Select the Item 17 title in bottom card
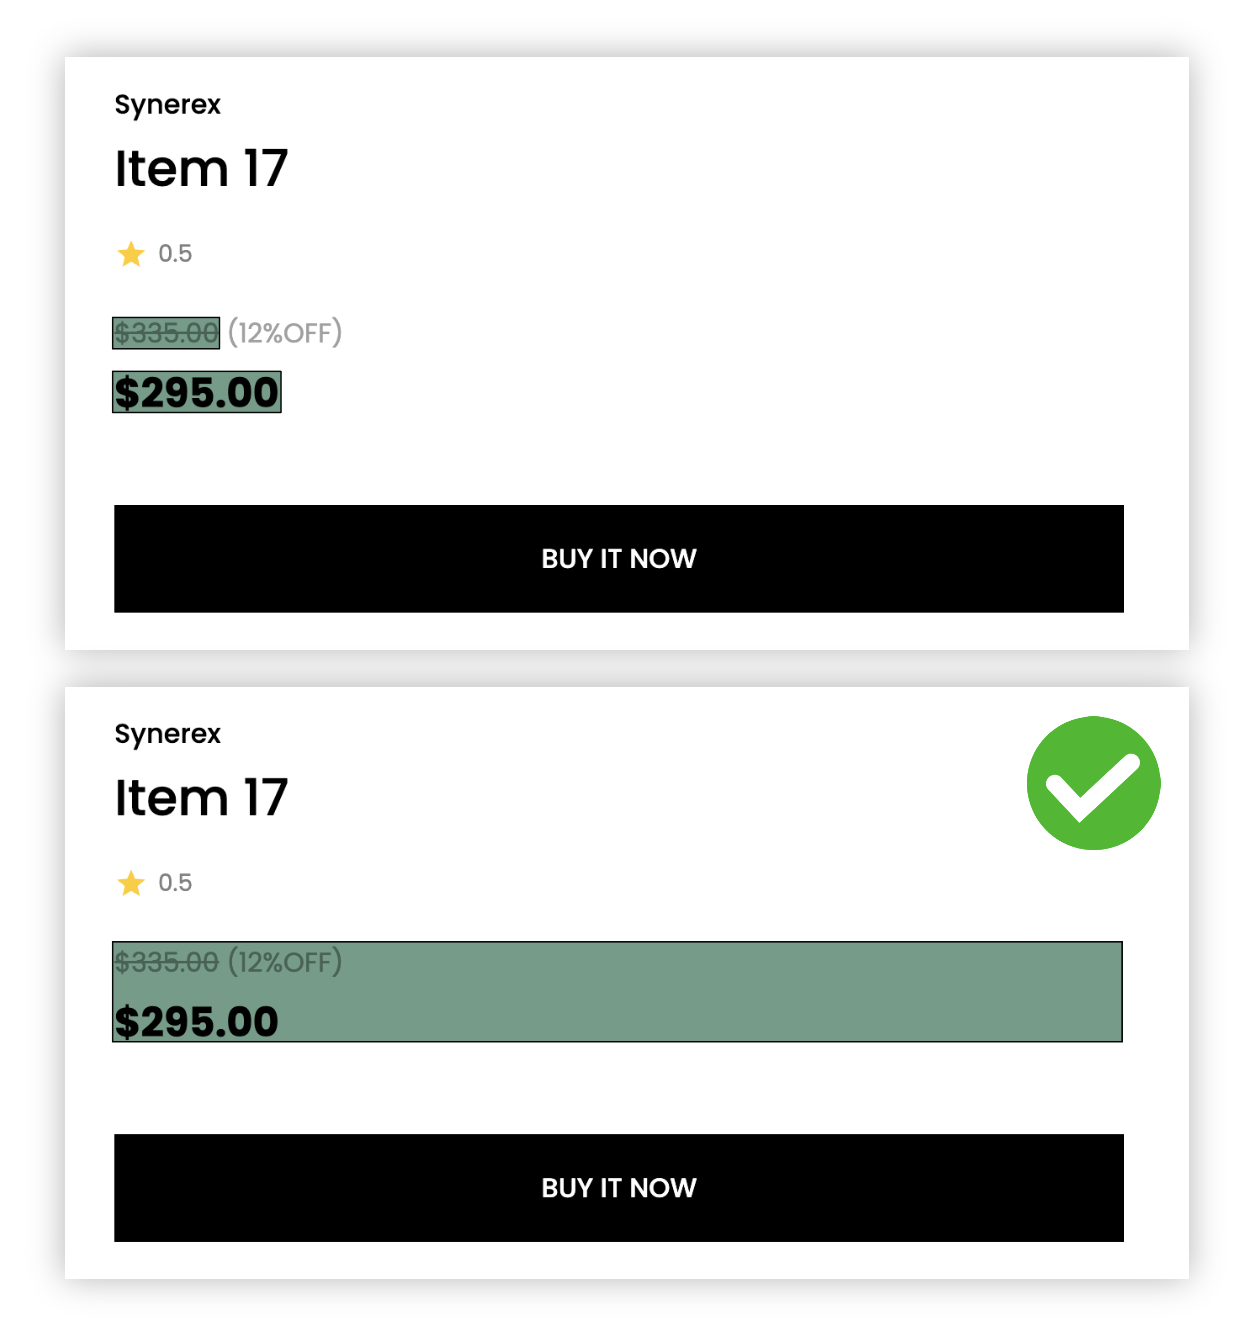 (x=201, y=797)
